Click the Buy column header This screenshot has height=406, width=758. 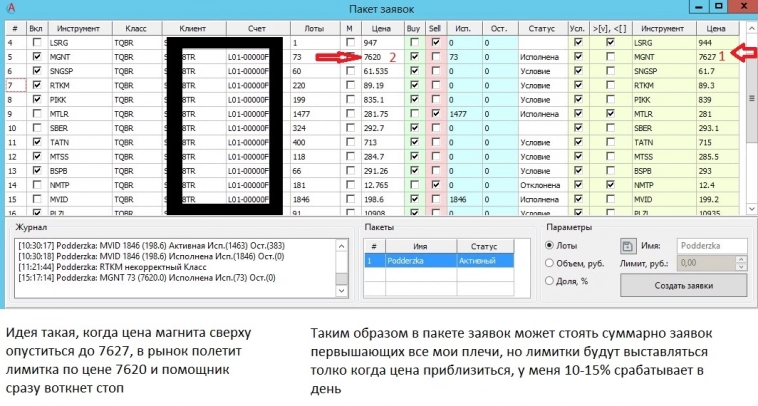[414, 29]
